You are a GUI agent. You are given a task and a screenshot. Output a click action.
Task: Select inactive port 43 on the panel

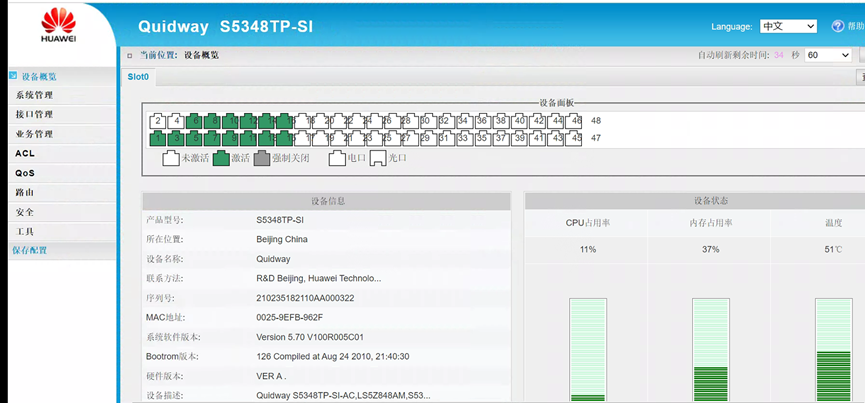[x=557, y=138]
